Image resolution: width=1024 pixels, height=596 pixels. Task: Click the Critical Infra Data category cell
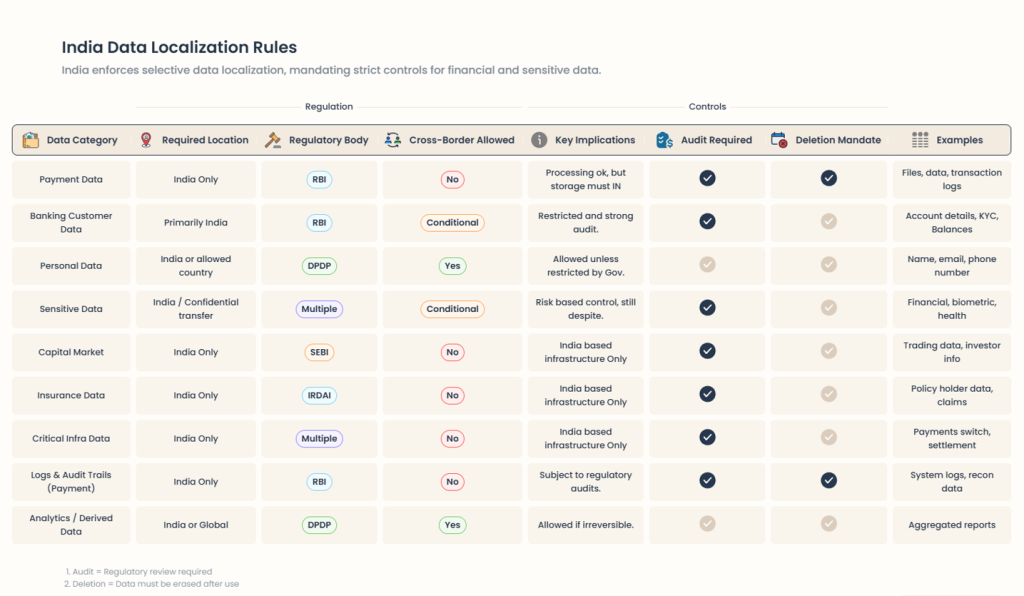(x=71, y=438)
